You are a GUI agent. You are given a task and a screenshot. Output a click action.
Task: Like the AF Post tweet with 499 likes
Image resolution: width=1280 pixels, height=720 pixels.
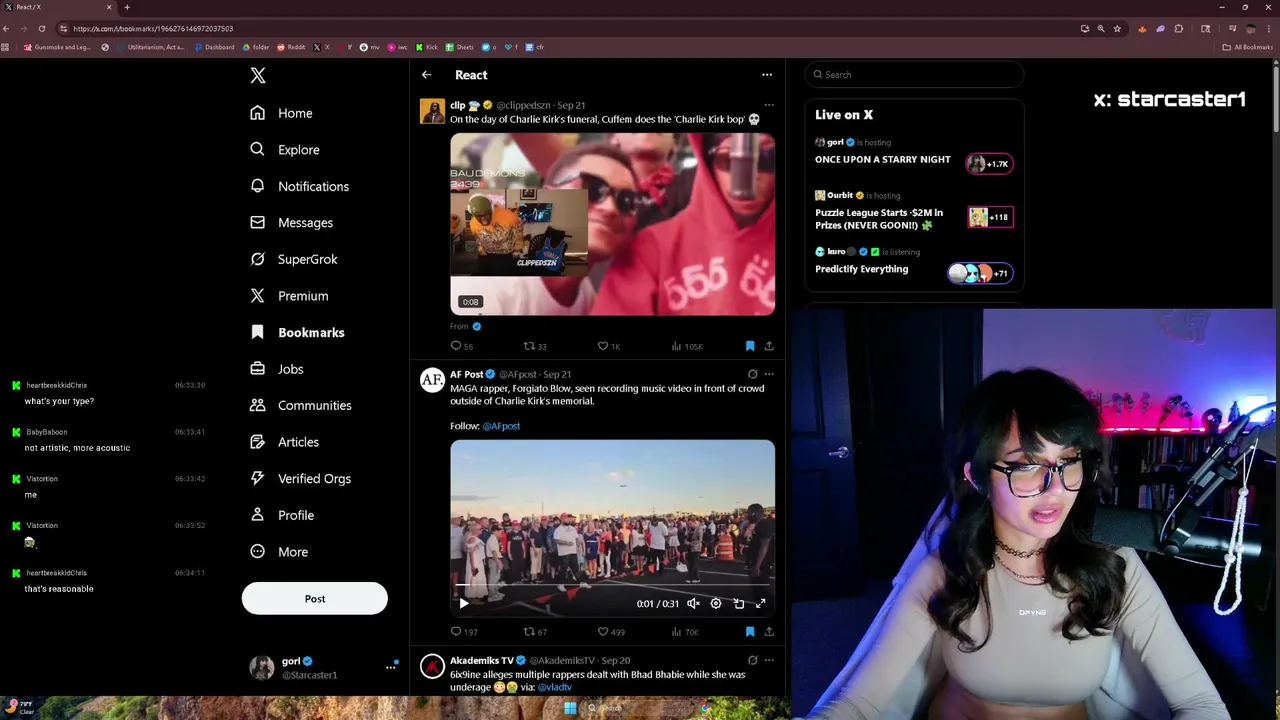pos(611,632)
